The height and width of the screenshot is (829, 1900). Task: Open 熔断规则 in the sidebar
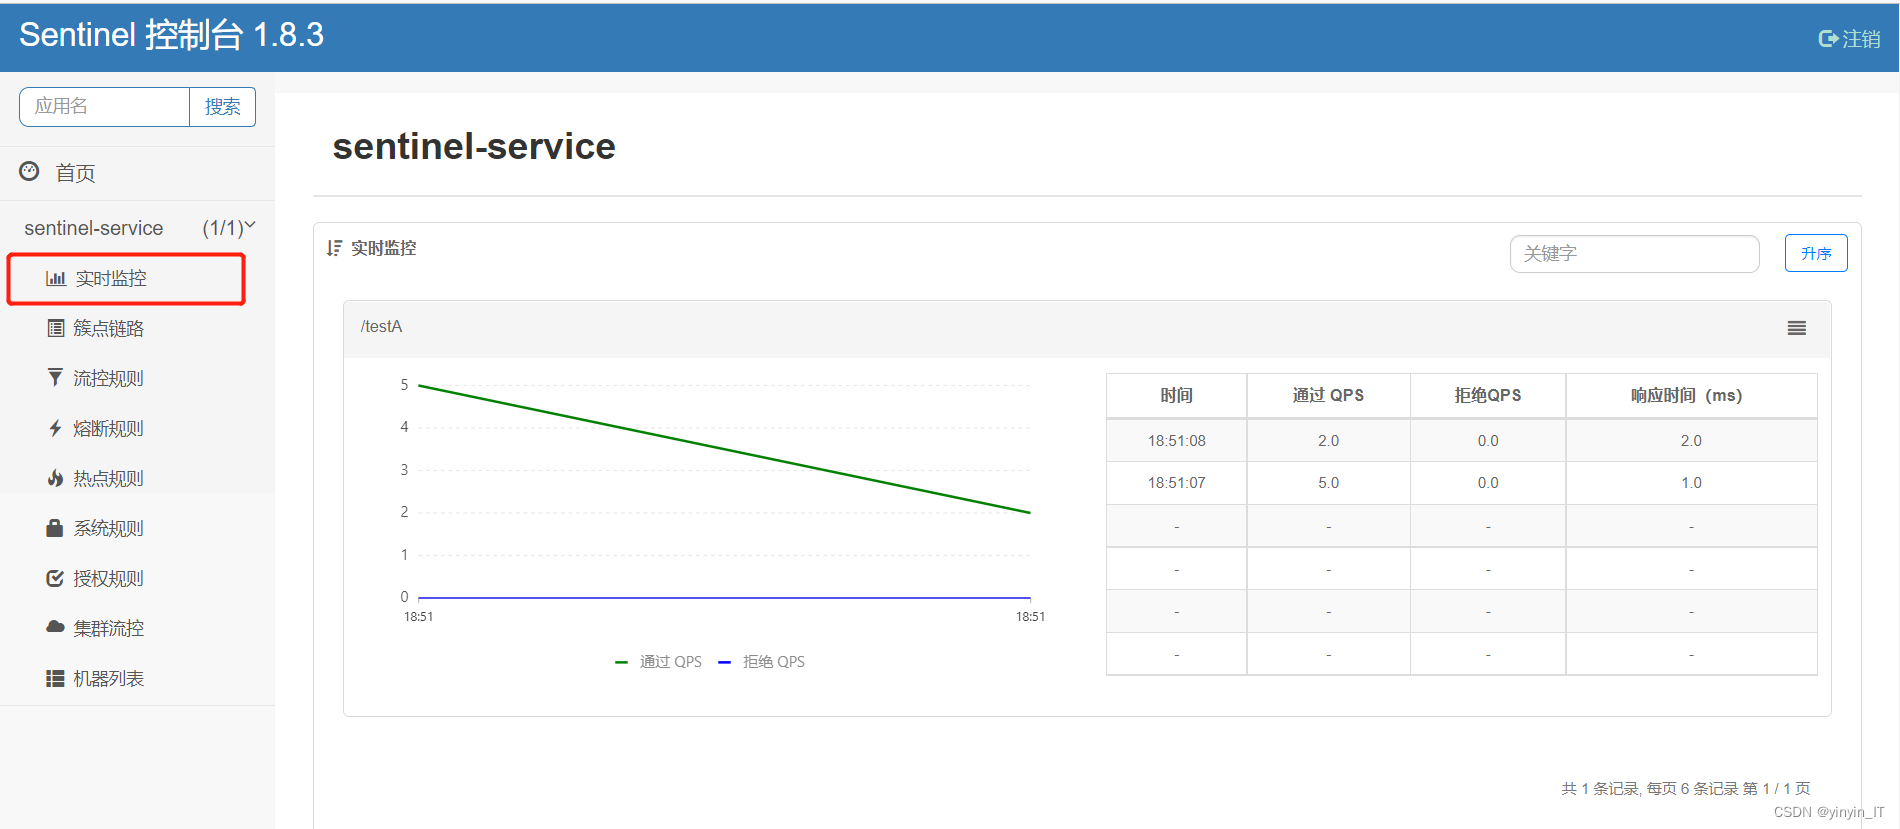(108, 428)
